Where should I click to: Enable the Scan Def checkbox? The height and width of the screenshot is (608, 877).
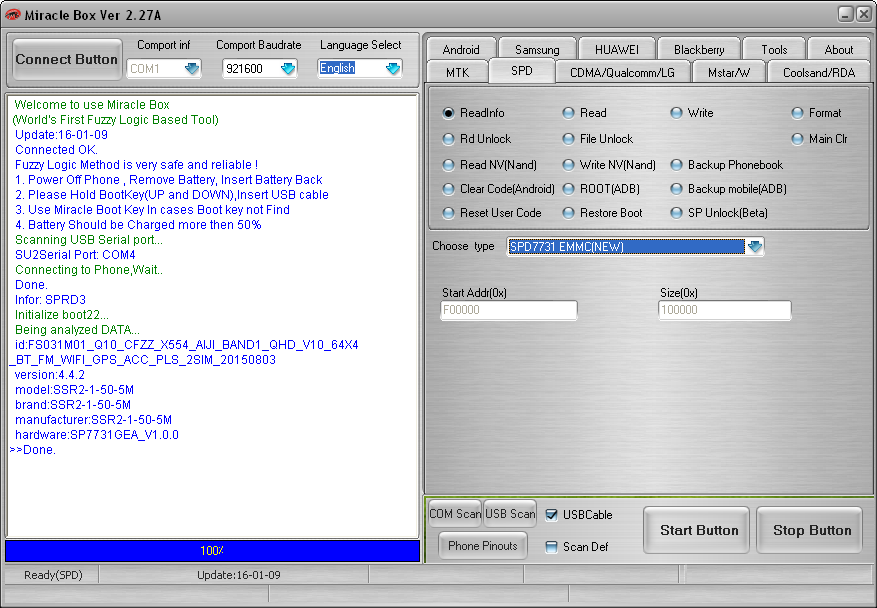tap(551, 546)
